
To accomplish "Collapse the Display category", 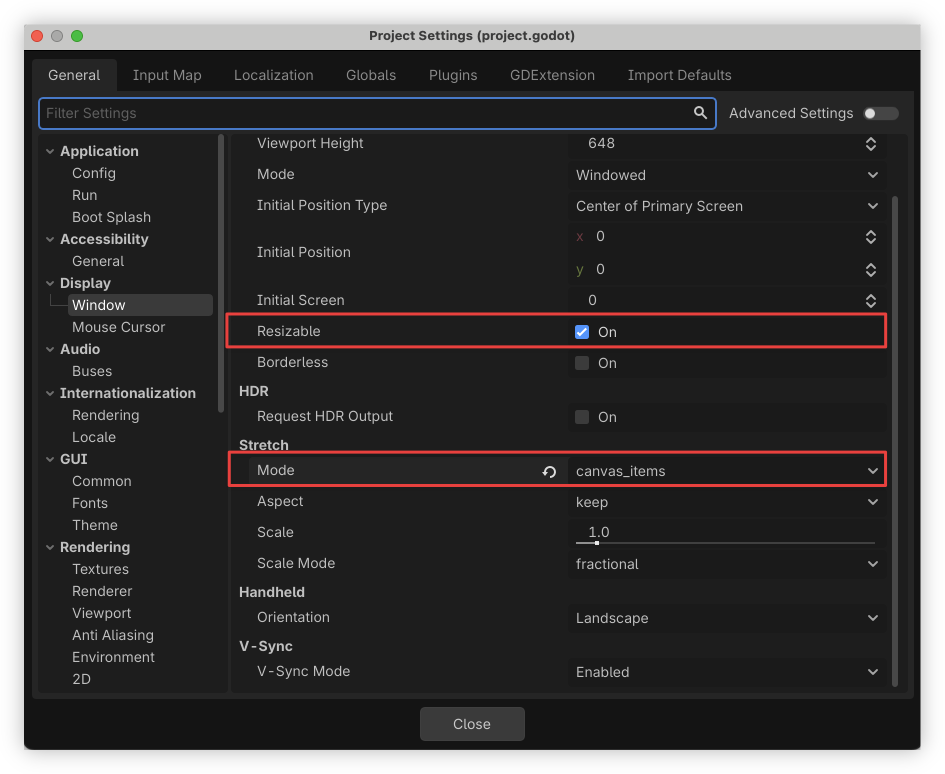I will pyautogui.click(x=50, y=283).
